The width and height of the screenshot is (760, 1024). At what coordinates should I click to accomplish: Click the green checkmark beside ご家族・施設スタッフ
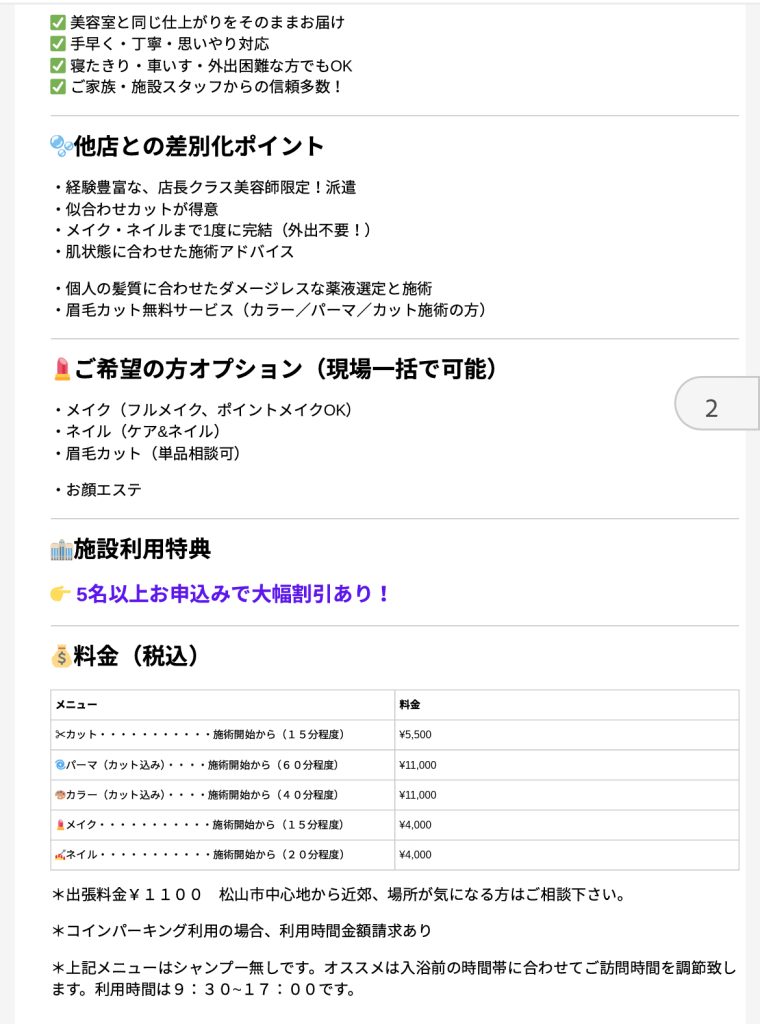click(x=57, y=87)
